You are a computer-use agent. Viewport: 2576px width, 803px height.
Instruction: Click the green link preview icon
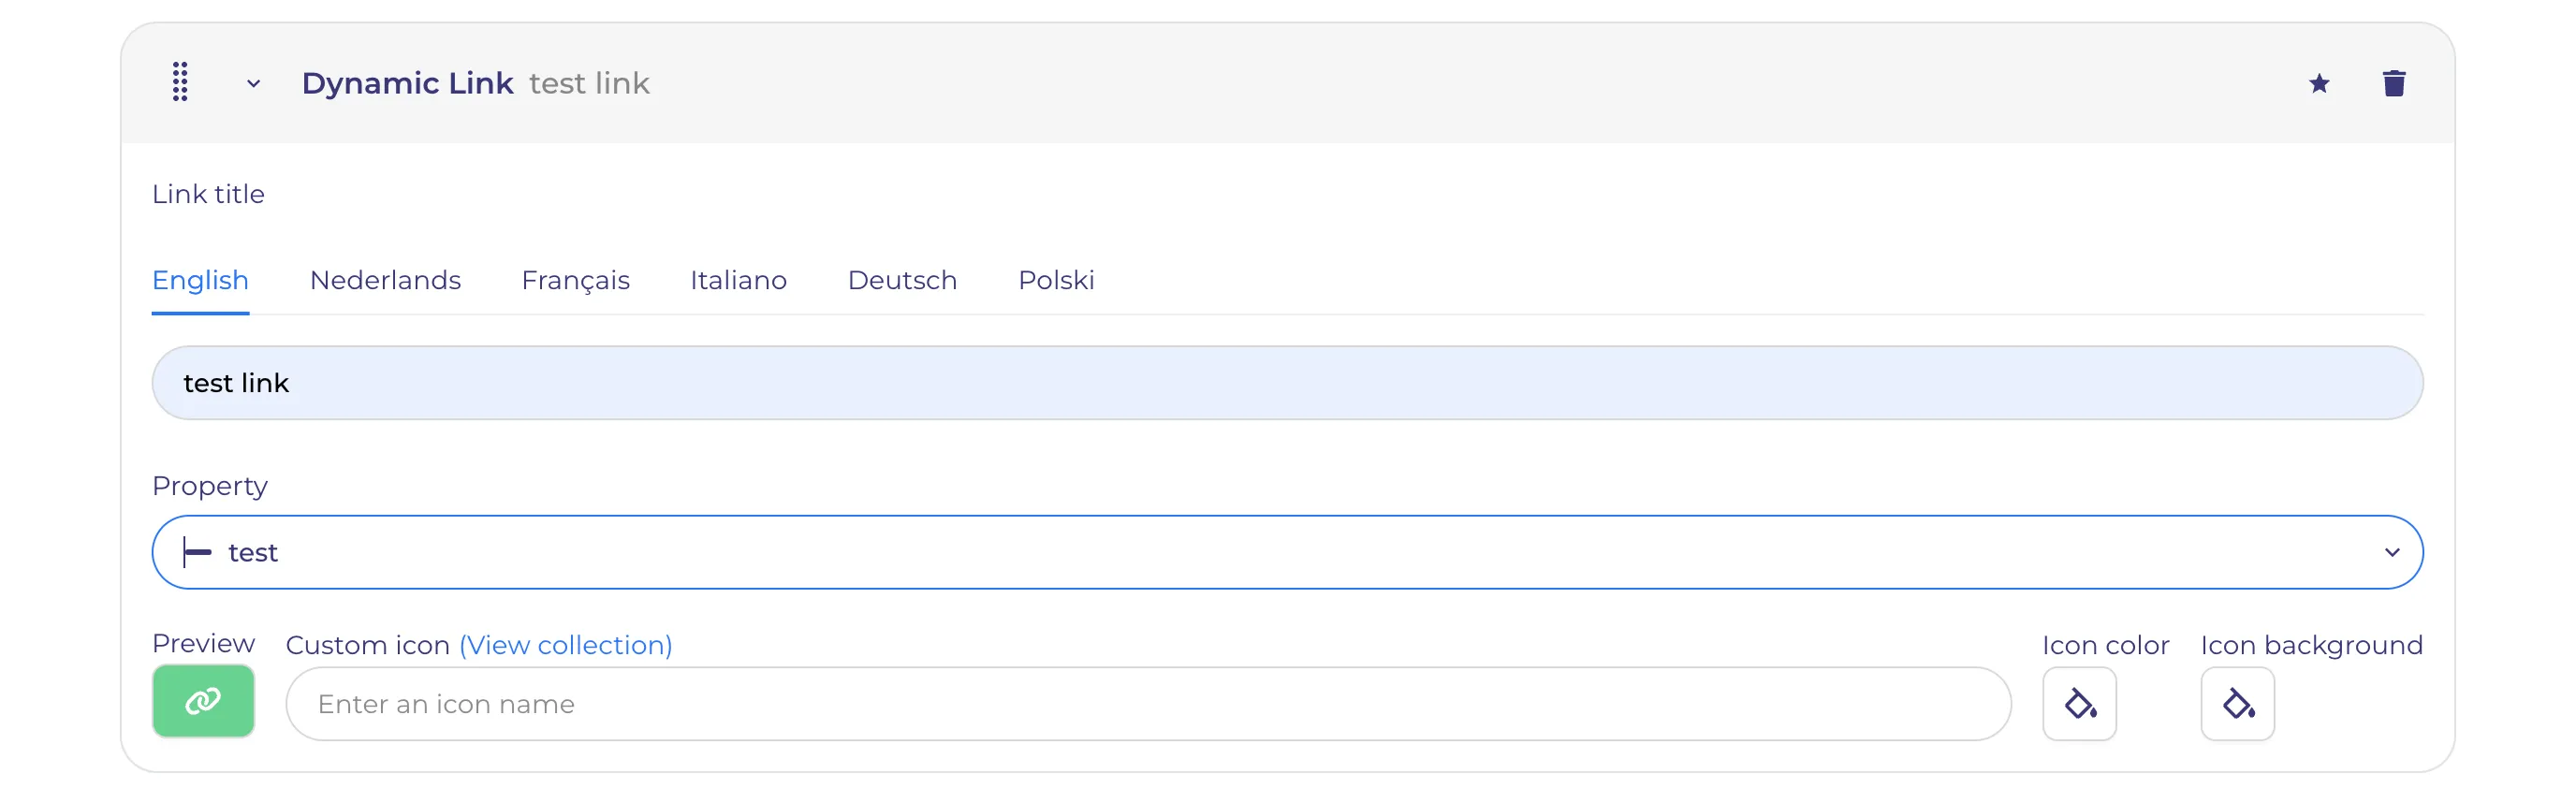(203, 701)
